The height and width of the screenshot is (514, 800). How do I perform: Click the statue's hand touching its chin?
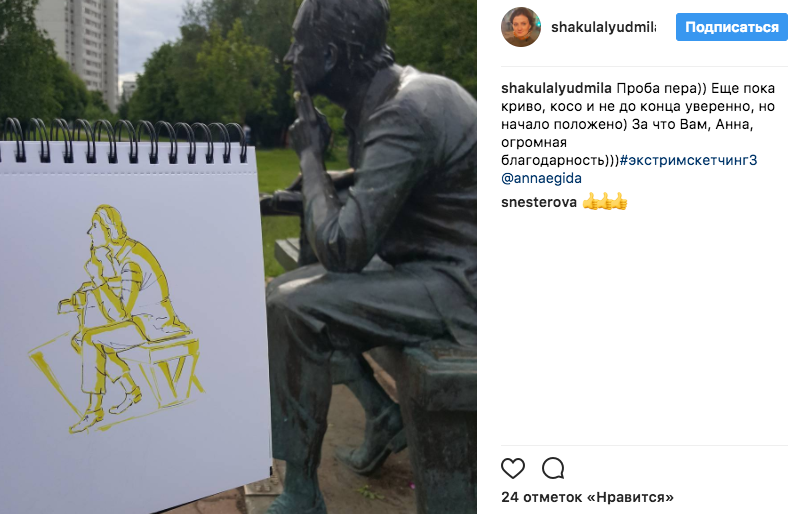[308, 123]
